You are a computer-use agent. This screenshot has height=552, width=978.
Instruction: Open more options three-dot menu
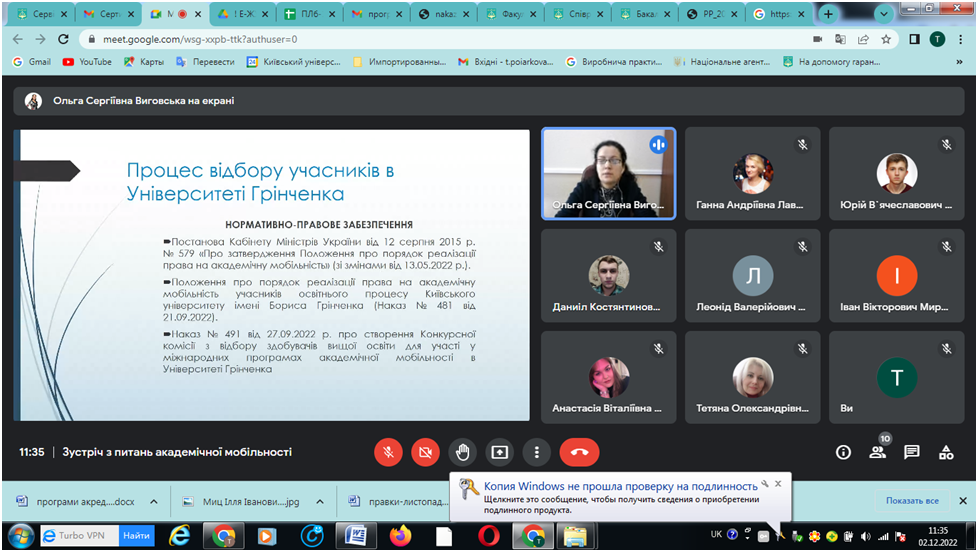click(x=537, y=452)
